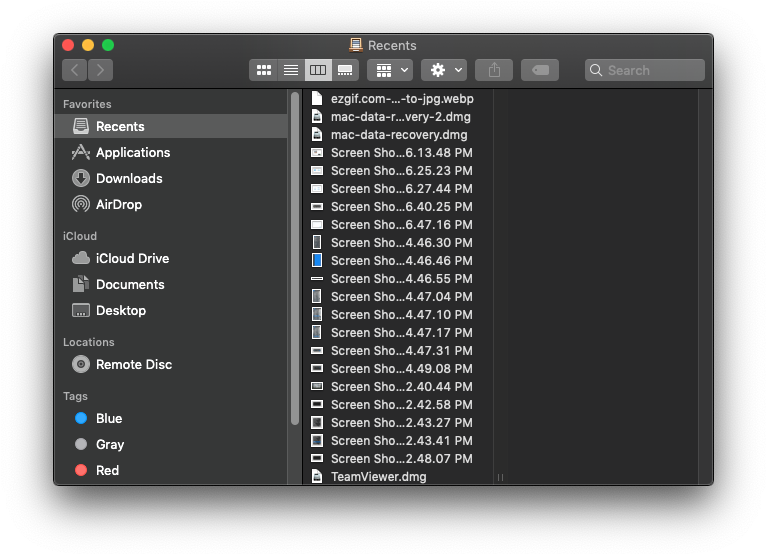The height and width of the screenshot is (554, 766).
Task: Select the Blue tag color dot
Action: coord(81,418)
